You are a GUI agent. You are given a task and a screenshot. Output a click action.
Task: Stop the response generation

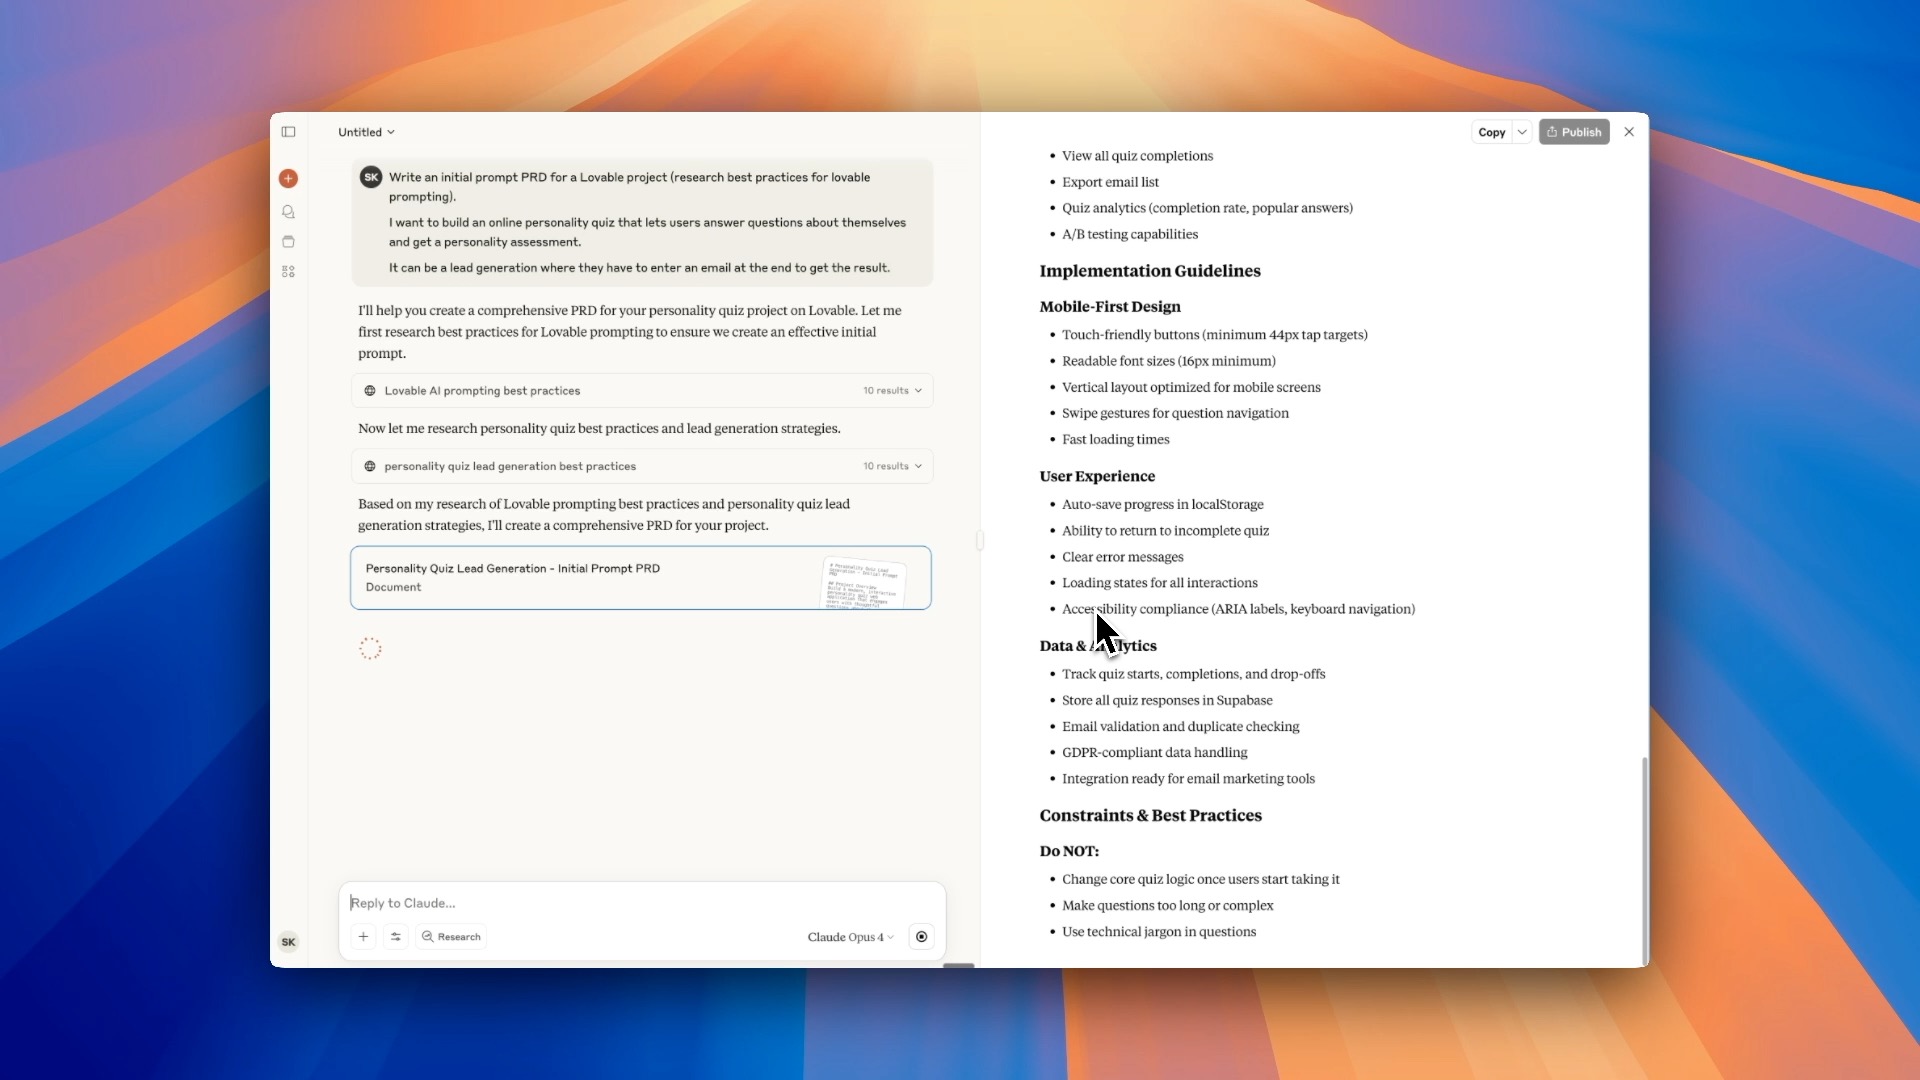[x=921, y=937]
